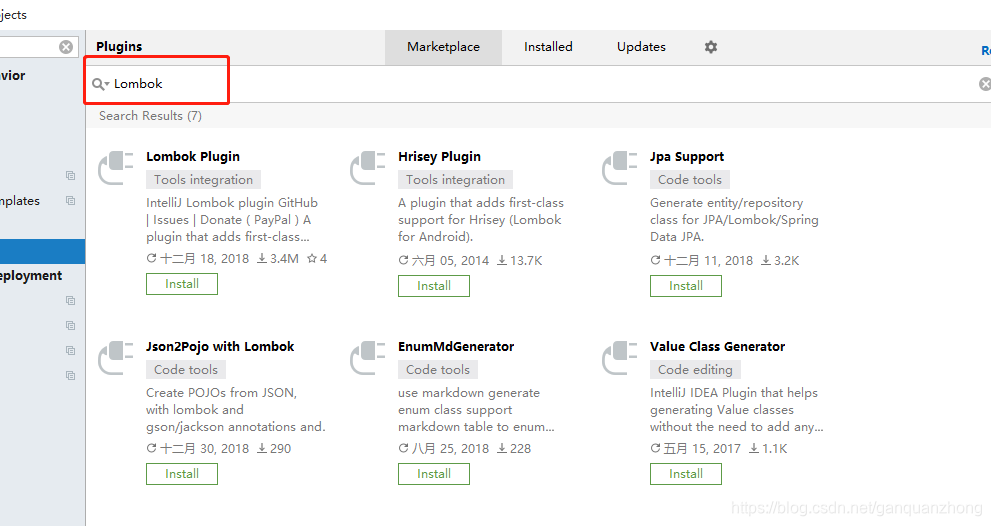This screenshot has width=991, height=526.
Task: Click the Jpa Support plugin icon
Action: pyautogui.click(x=620, y=168)
